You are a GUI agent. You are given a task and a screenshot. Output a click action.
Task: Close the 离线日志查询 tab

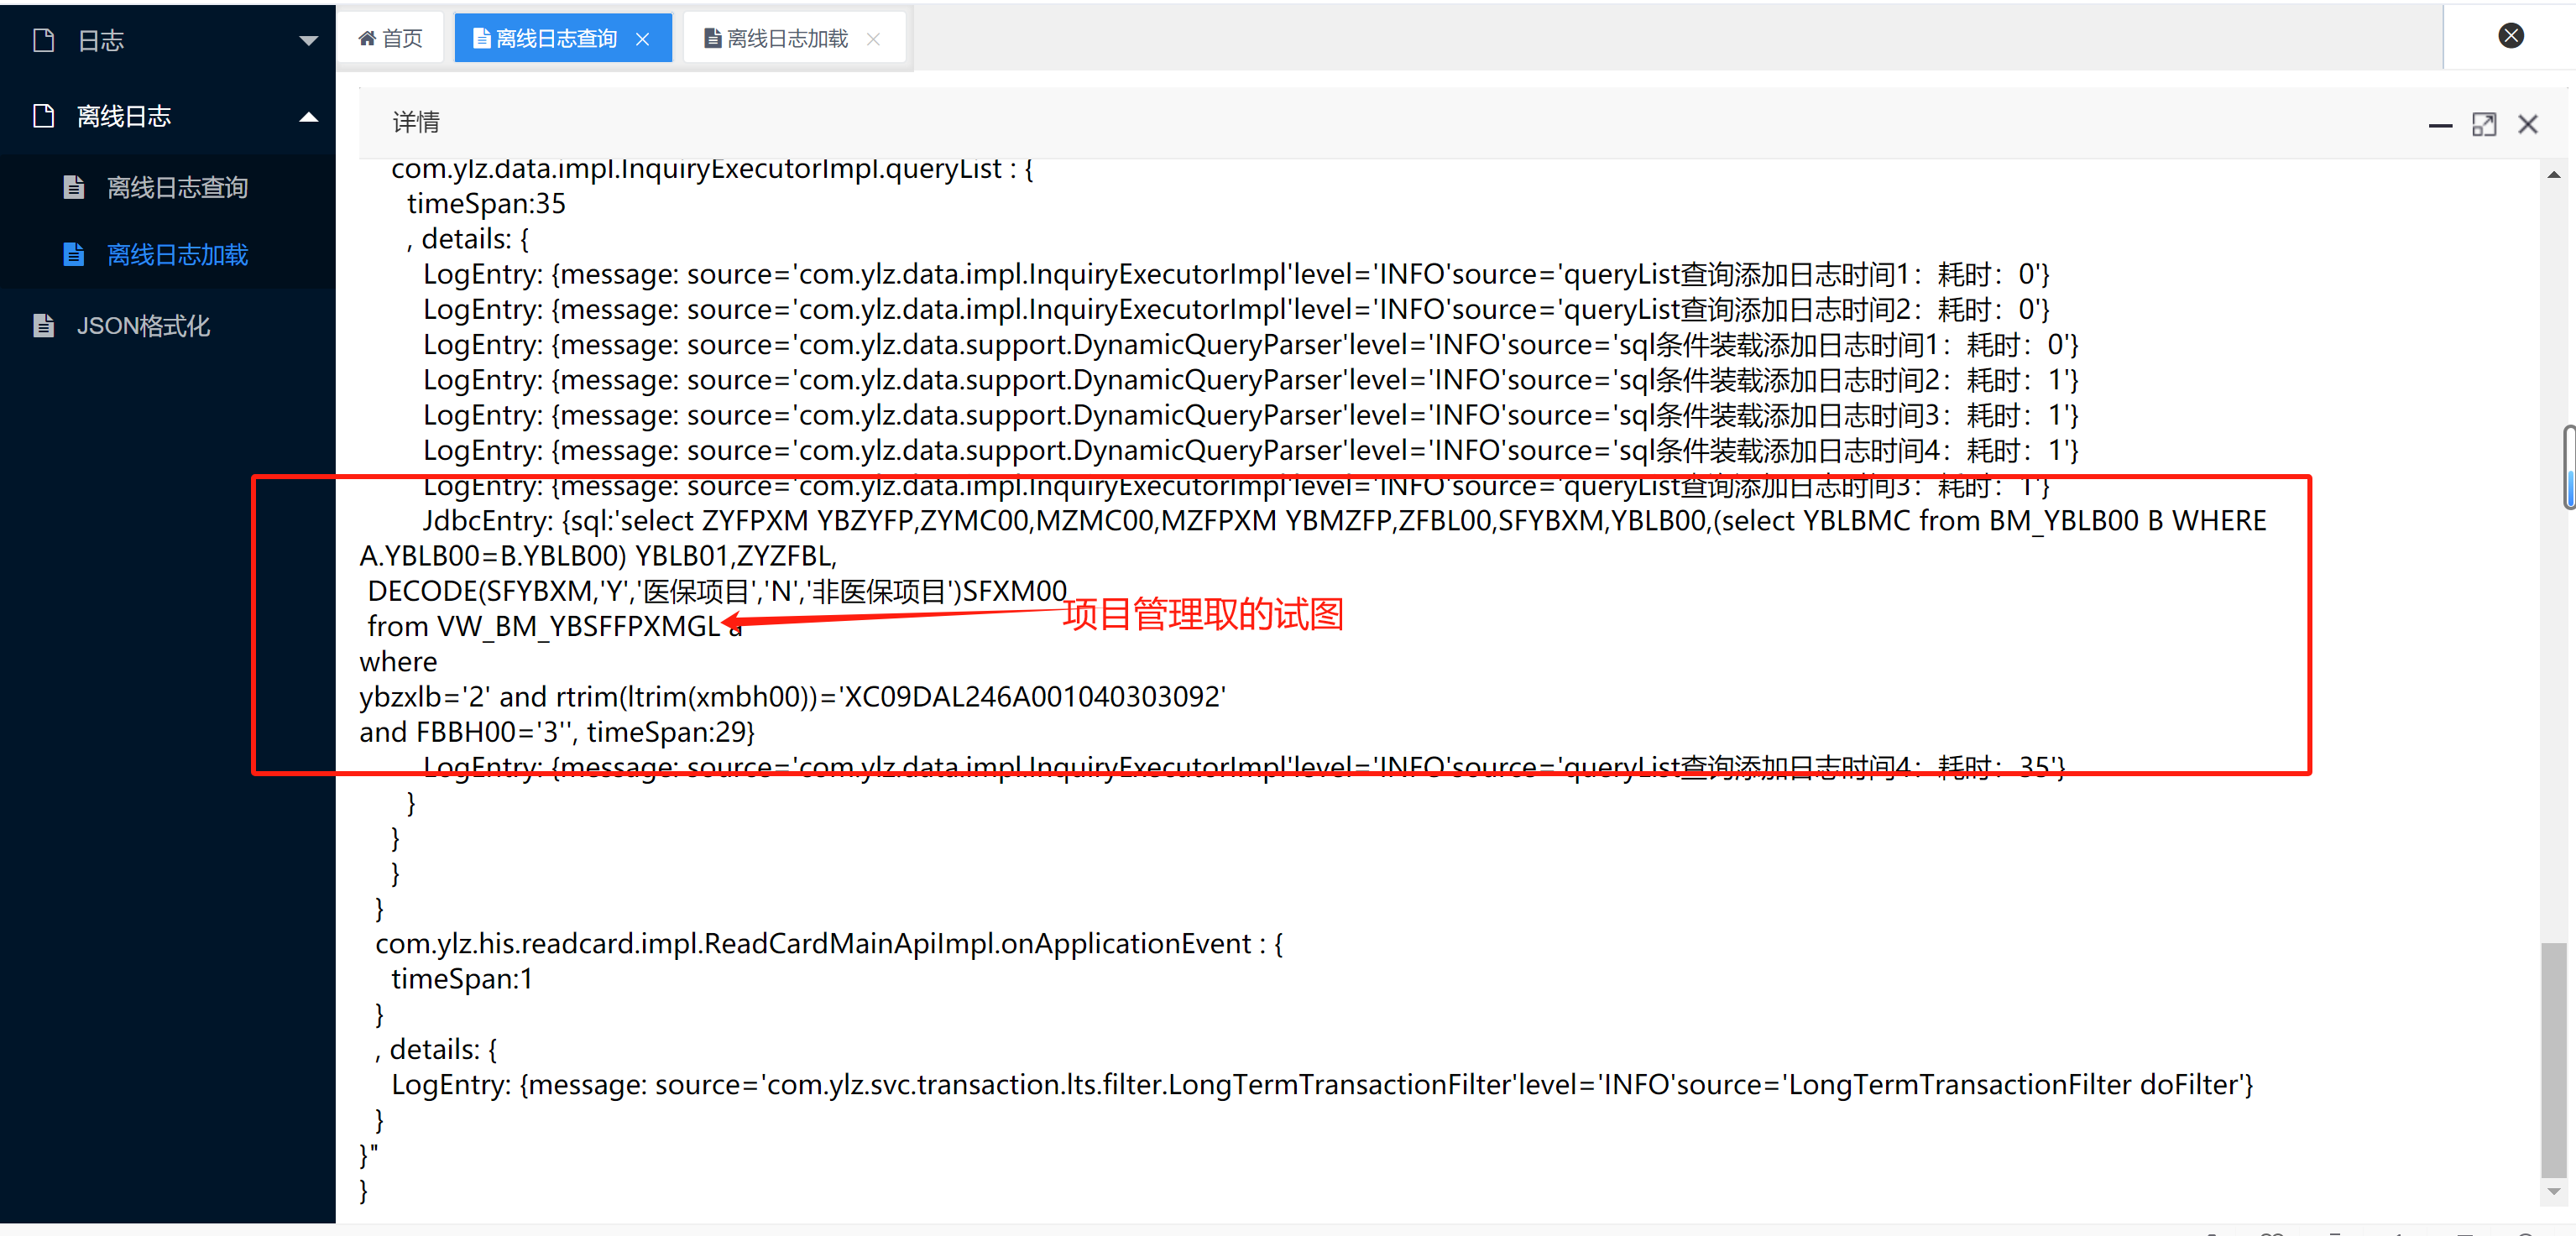click(643, 39)
